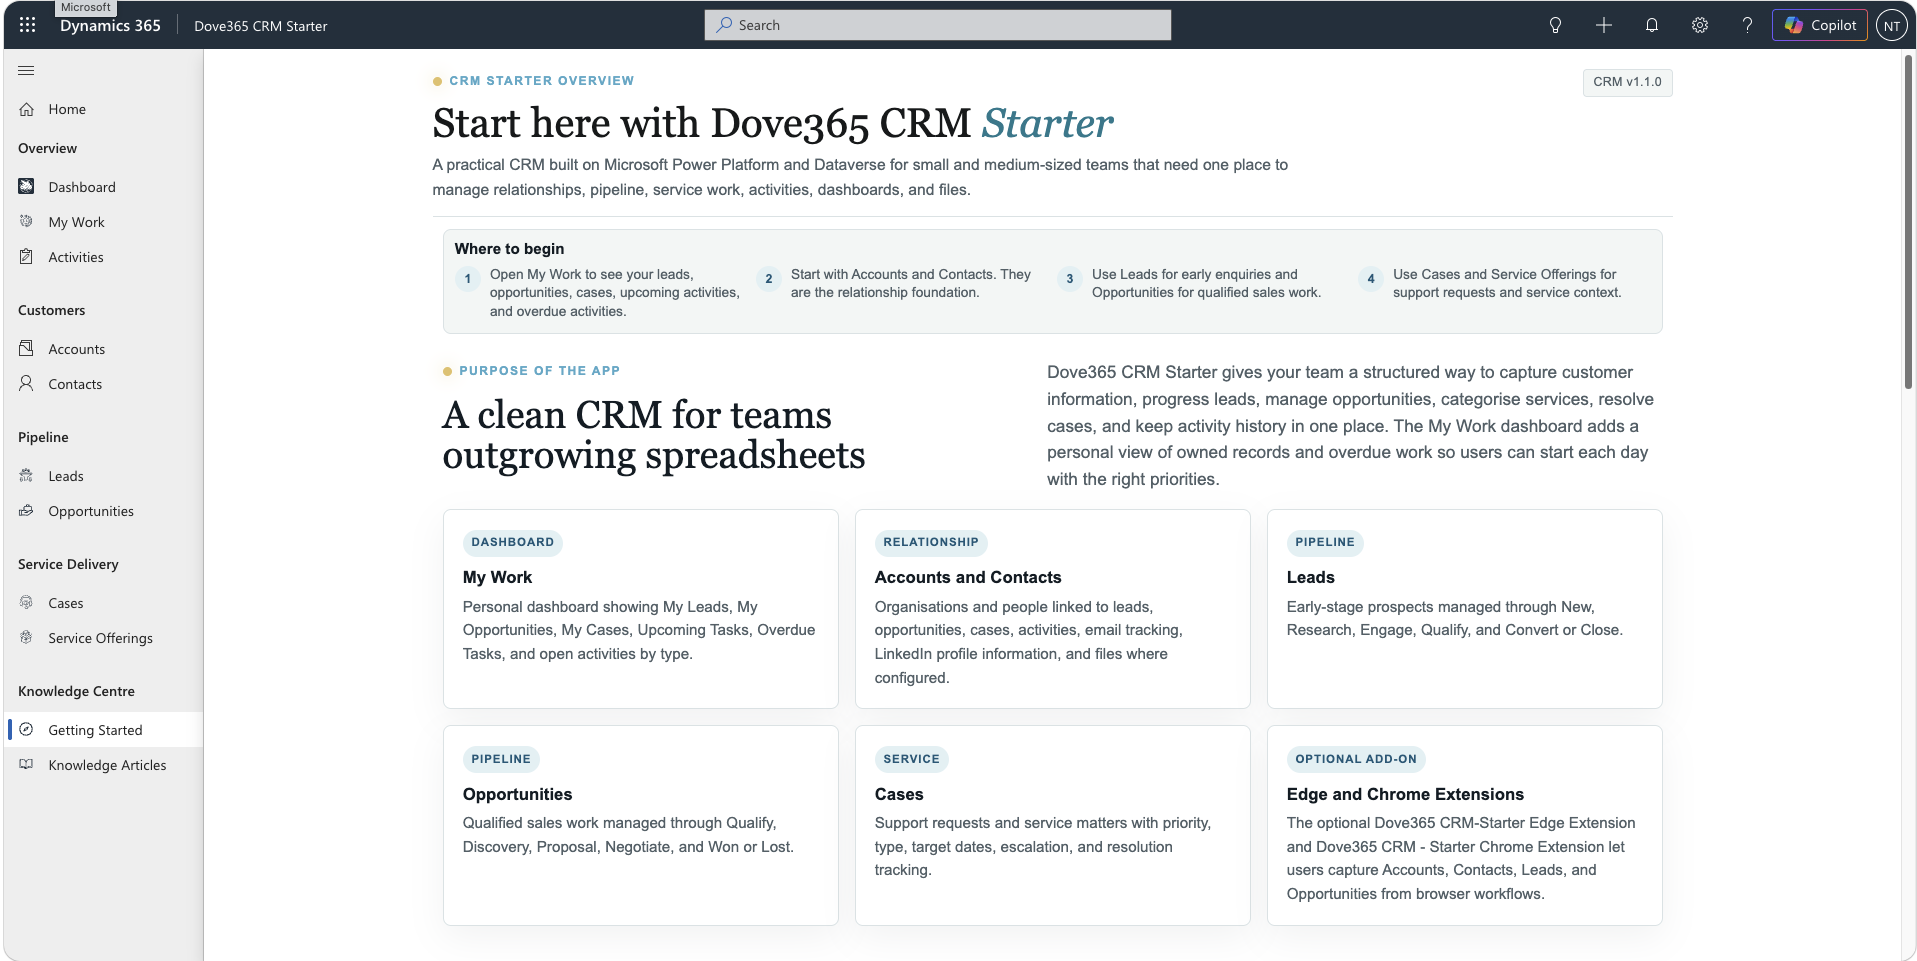Click the OPTIONAL ADD-ON tag label
The height and width of the screenshot is (961, 1917).
click(x=1356, y=759)
